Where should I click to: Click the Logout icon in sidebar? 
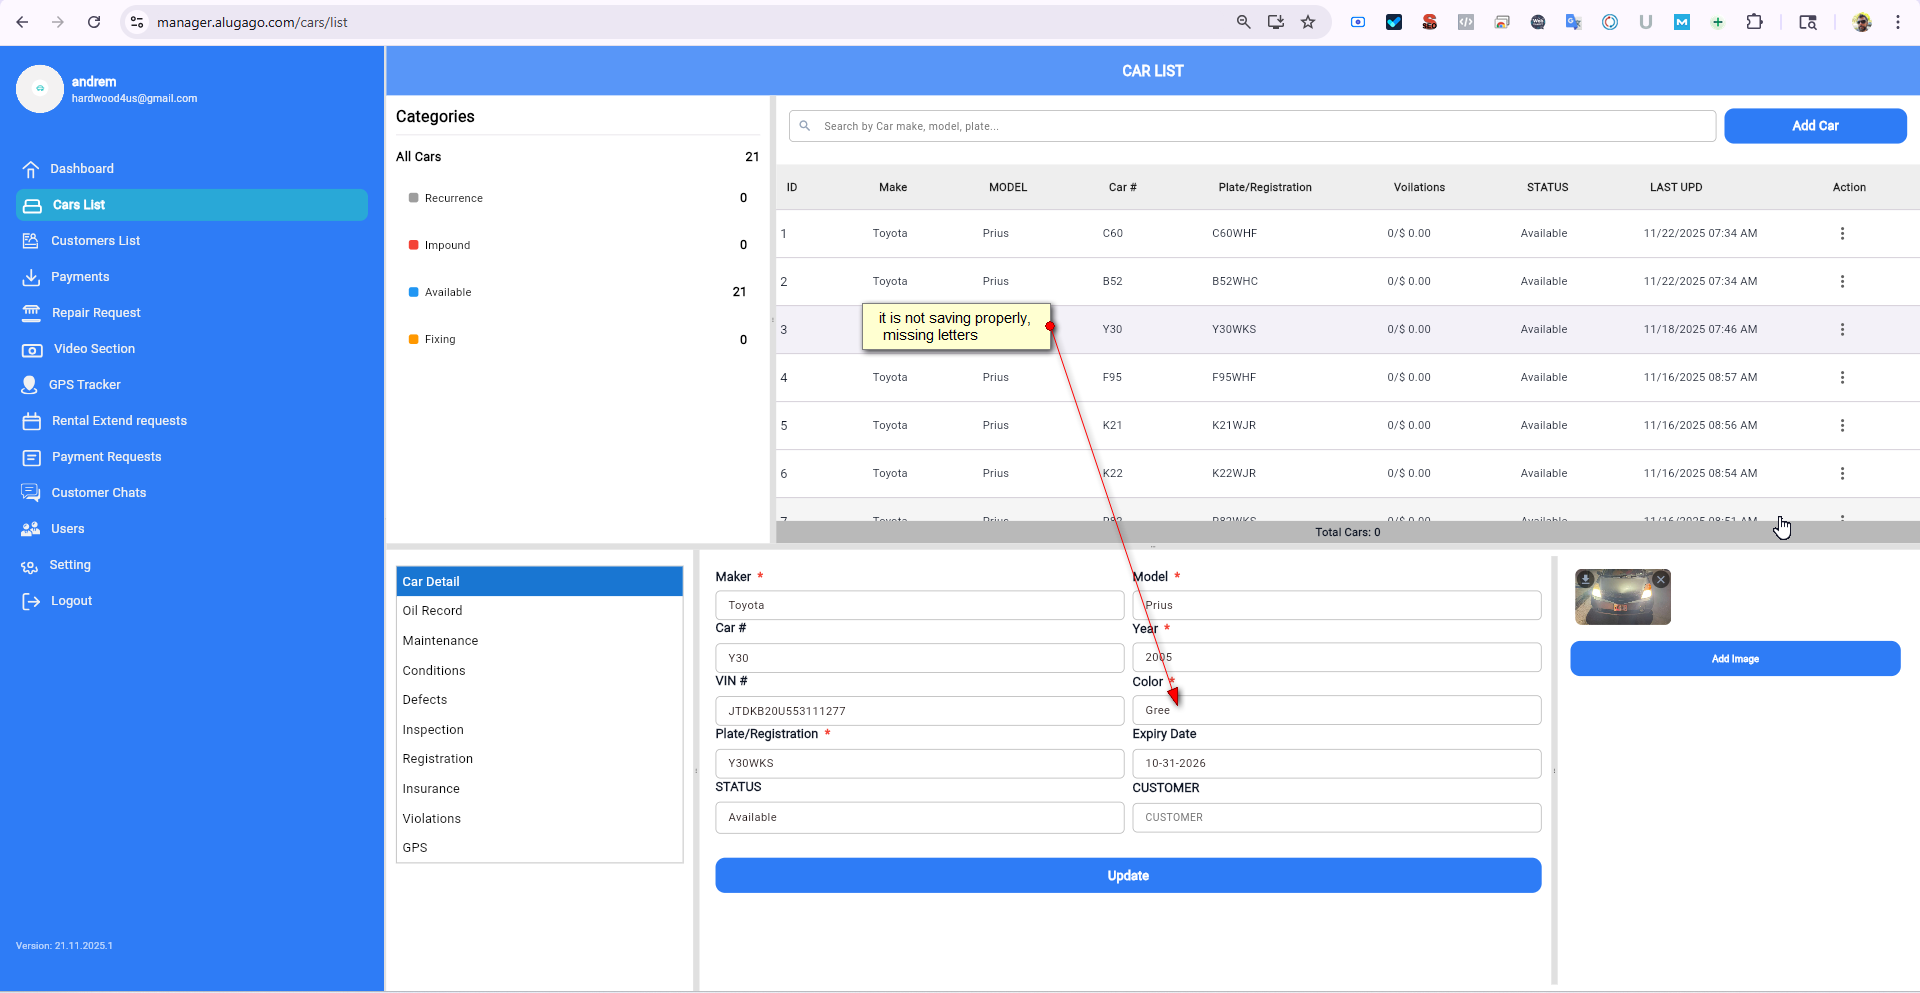[31, 601]
